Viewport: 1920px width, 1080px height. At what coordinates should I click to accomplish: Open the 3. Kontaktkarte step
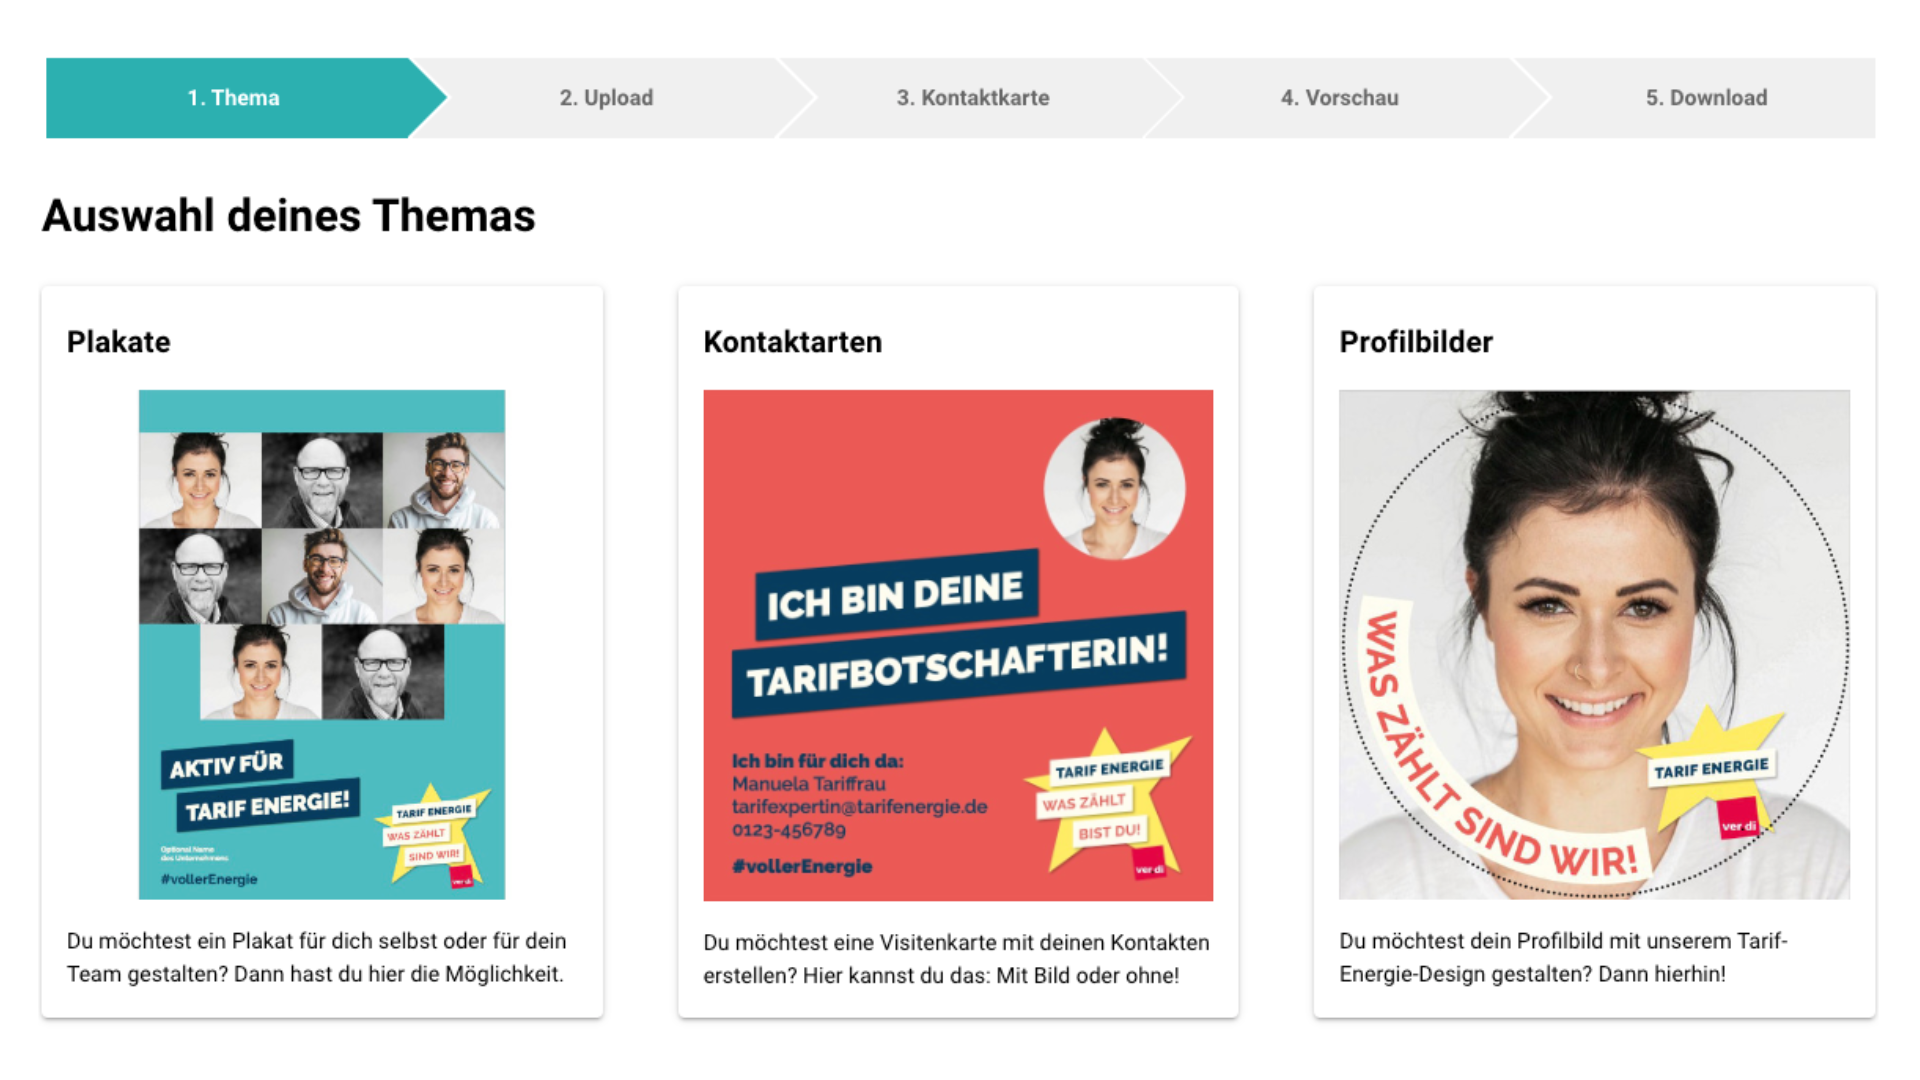coord(973,98)
